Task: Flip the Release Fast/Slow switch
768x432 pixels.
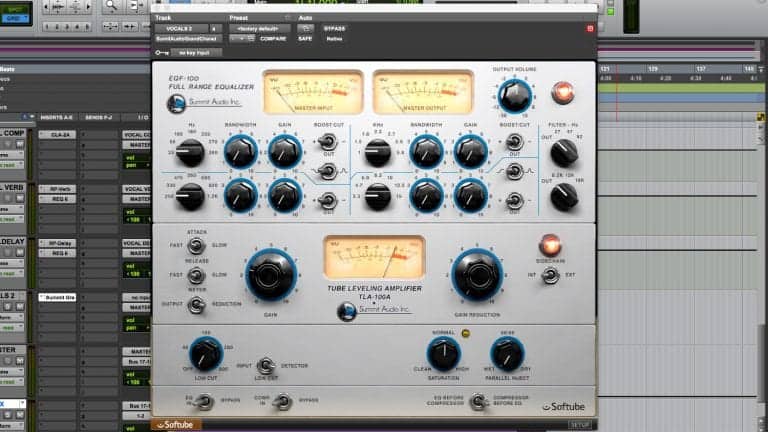Action: pyautogui.click(x=196, y=275)
